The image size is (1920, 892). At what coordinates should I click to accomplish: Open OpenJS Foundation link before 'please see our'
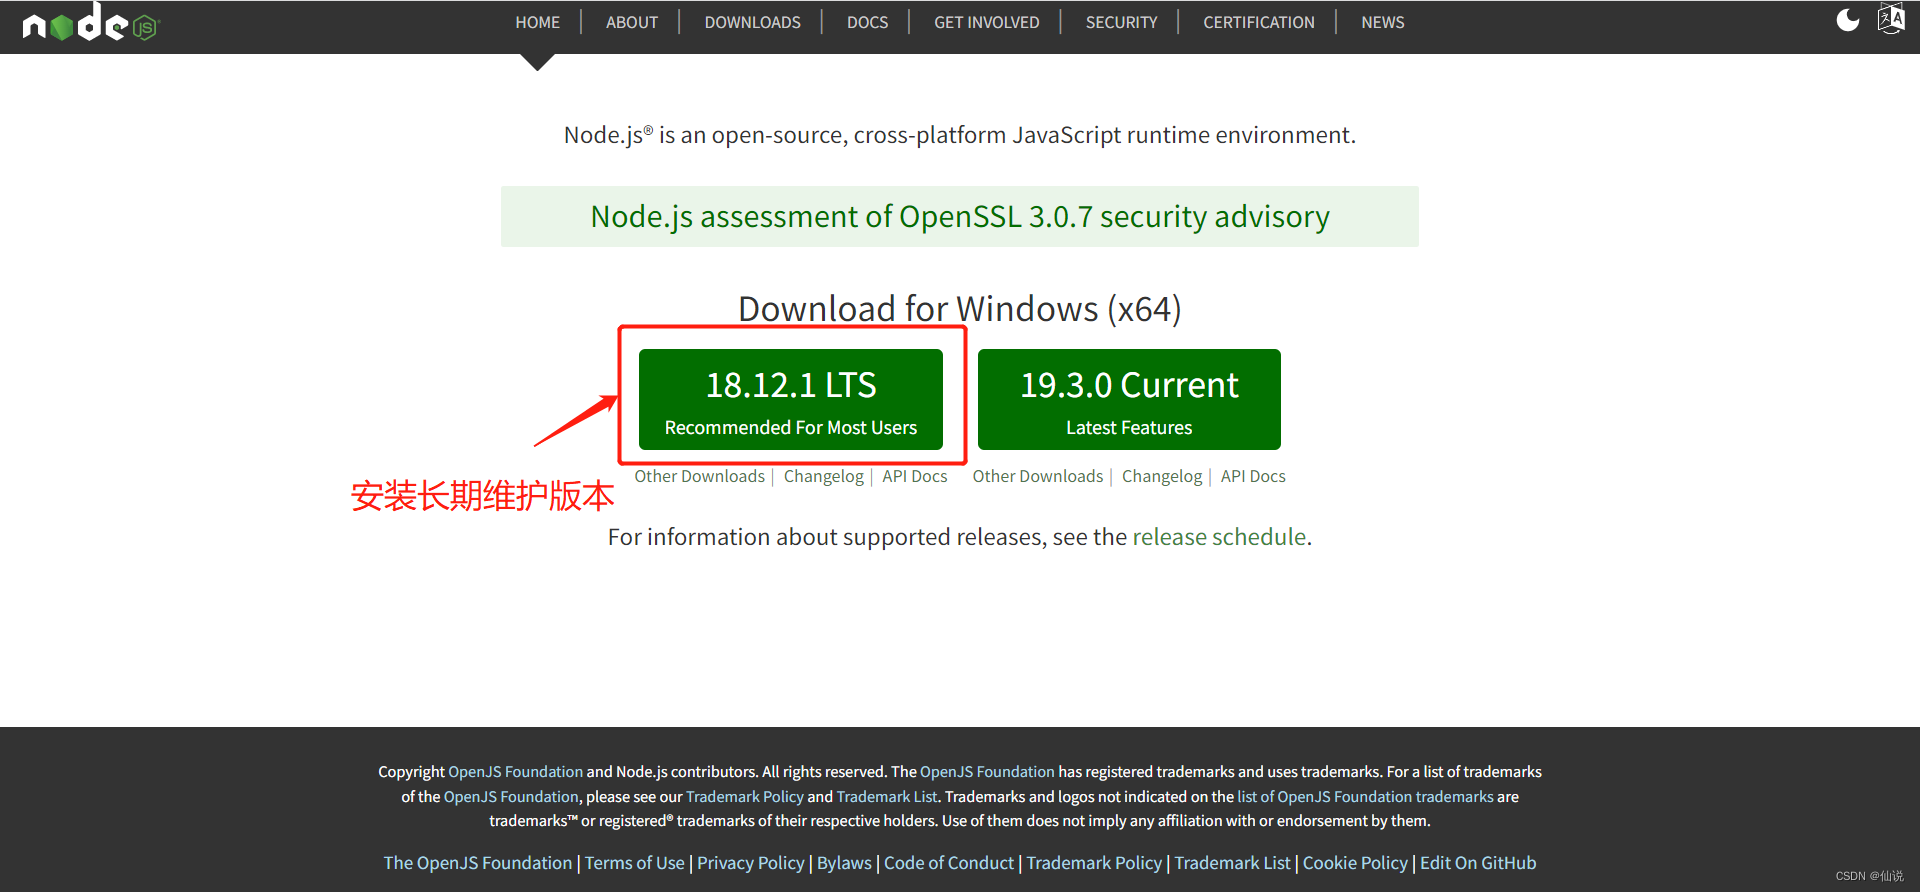(x=511, y=797)
